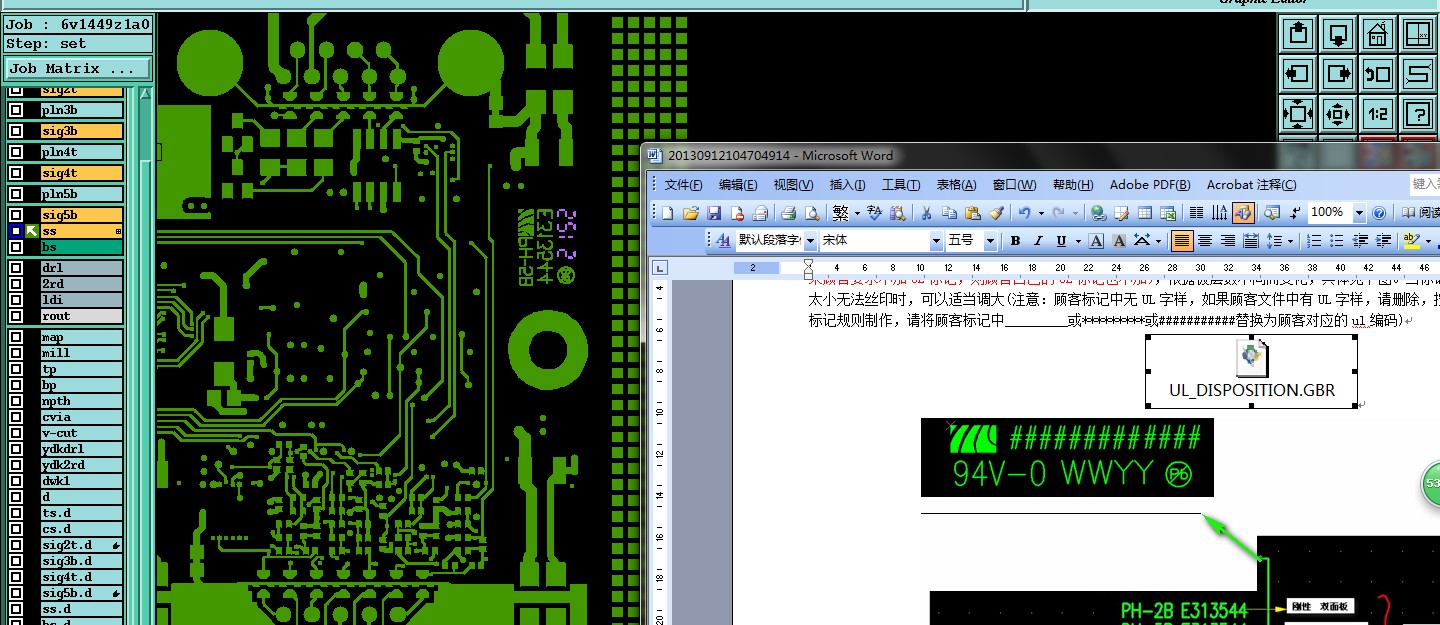Viewport: 1440px width, 625px height.
Task: Click the pan up icon in Graphic Editor
Action: point(1297,34)
